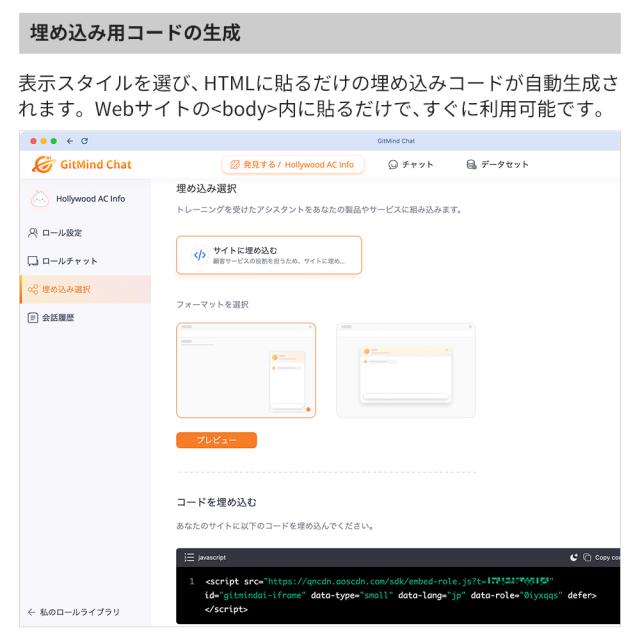Viewport: 640px width, 640px height.
Task: Toggle dark mode icon in code block
Action: pyautogui.click(x=574, y=557)
